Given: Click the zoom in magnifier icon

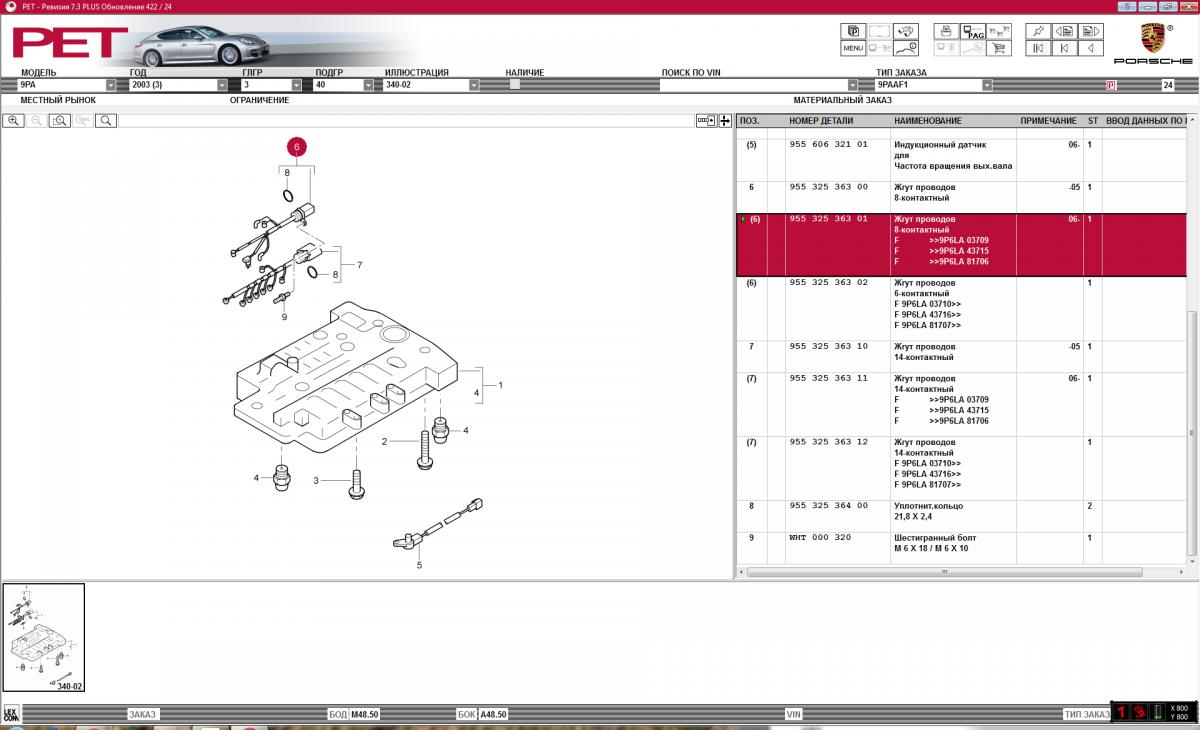Looking at the screenshot, I should [x=13, y=121].
